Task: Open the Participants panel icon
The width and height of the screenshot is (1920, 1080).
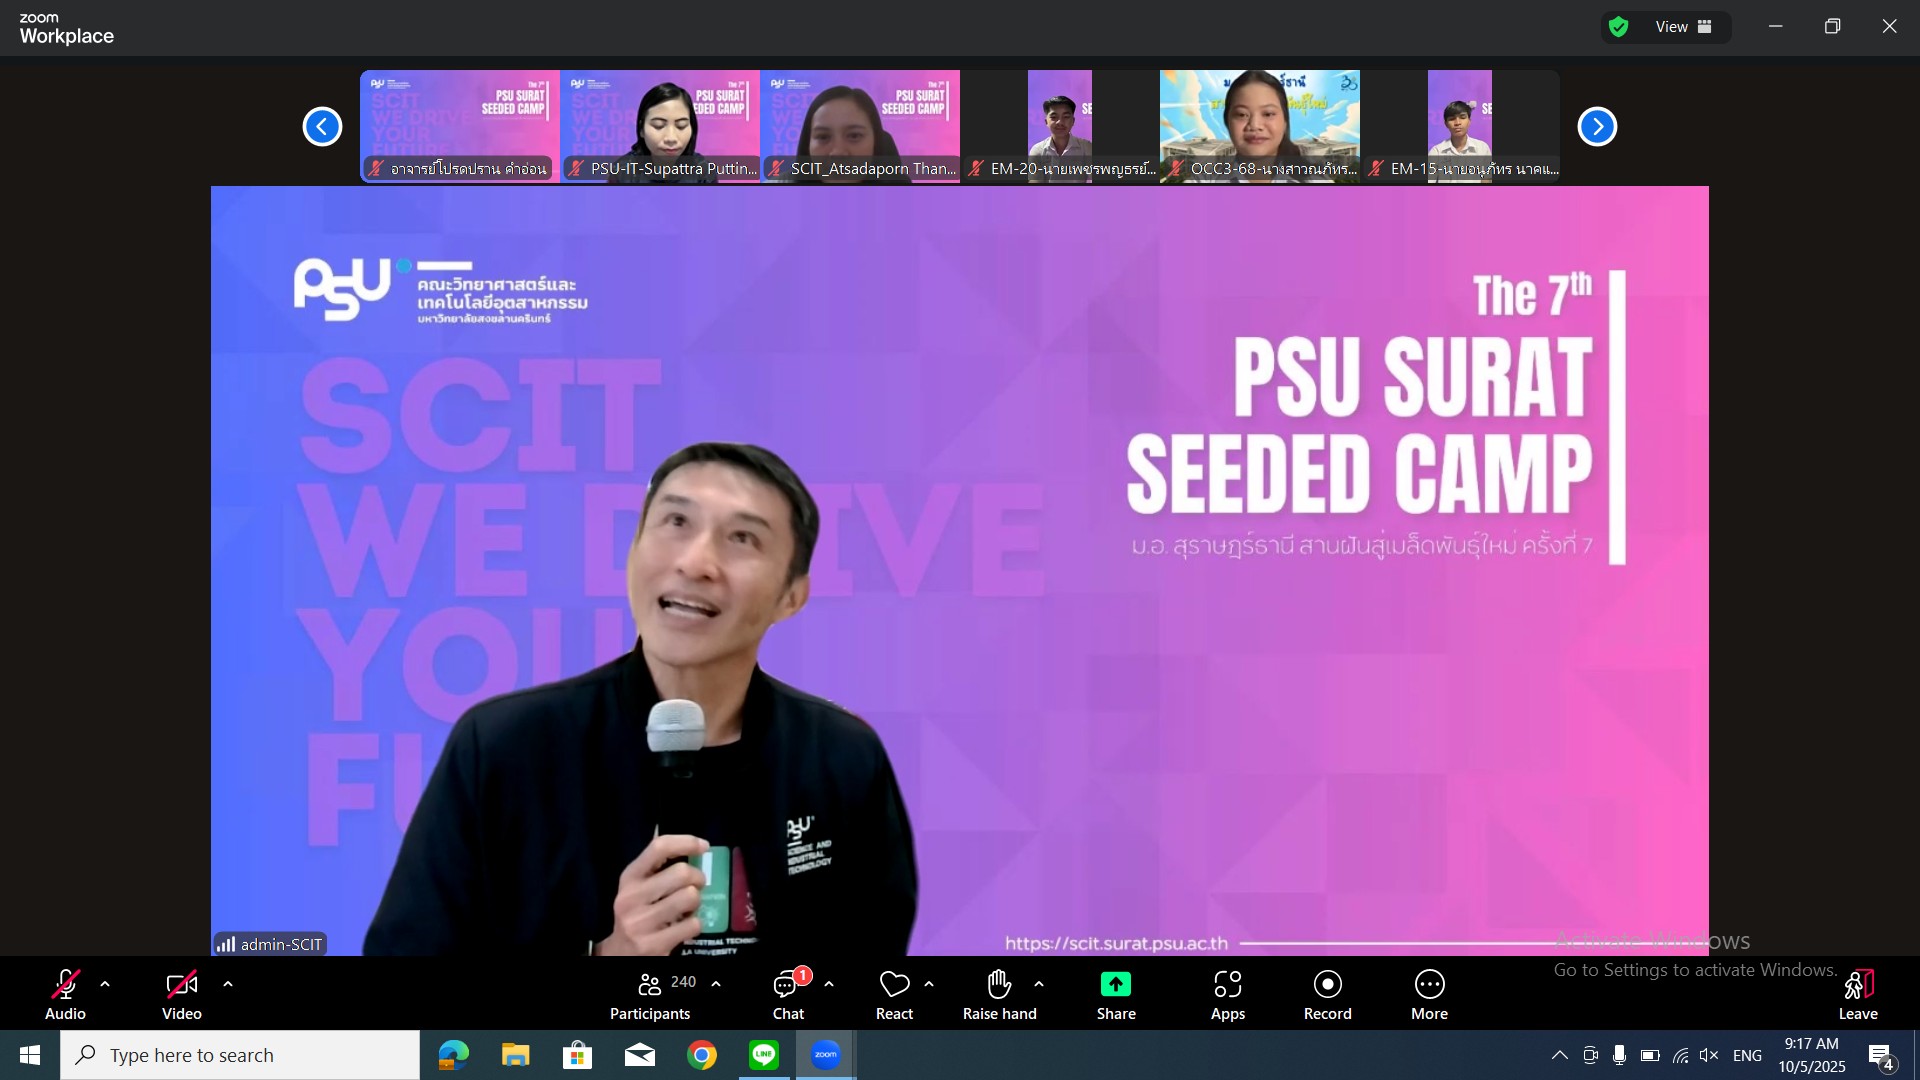Action: point(650,985)
